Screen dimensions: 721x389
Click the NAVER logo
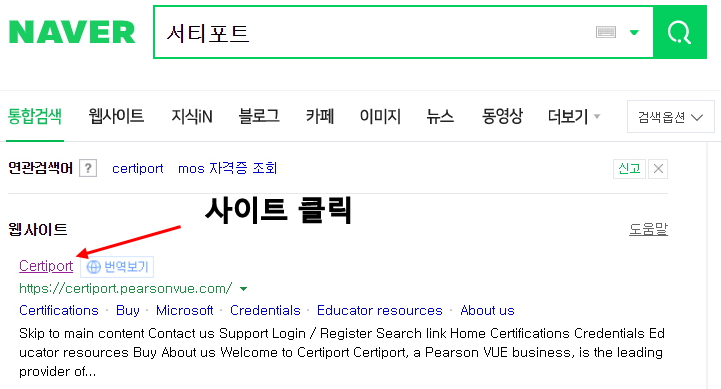pos(72,32)
